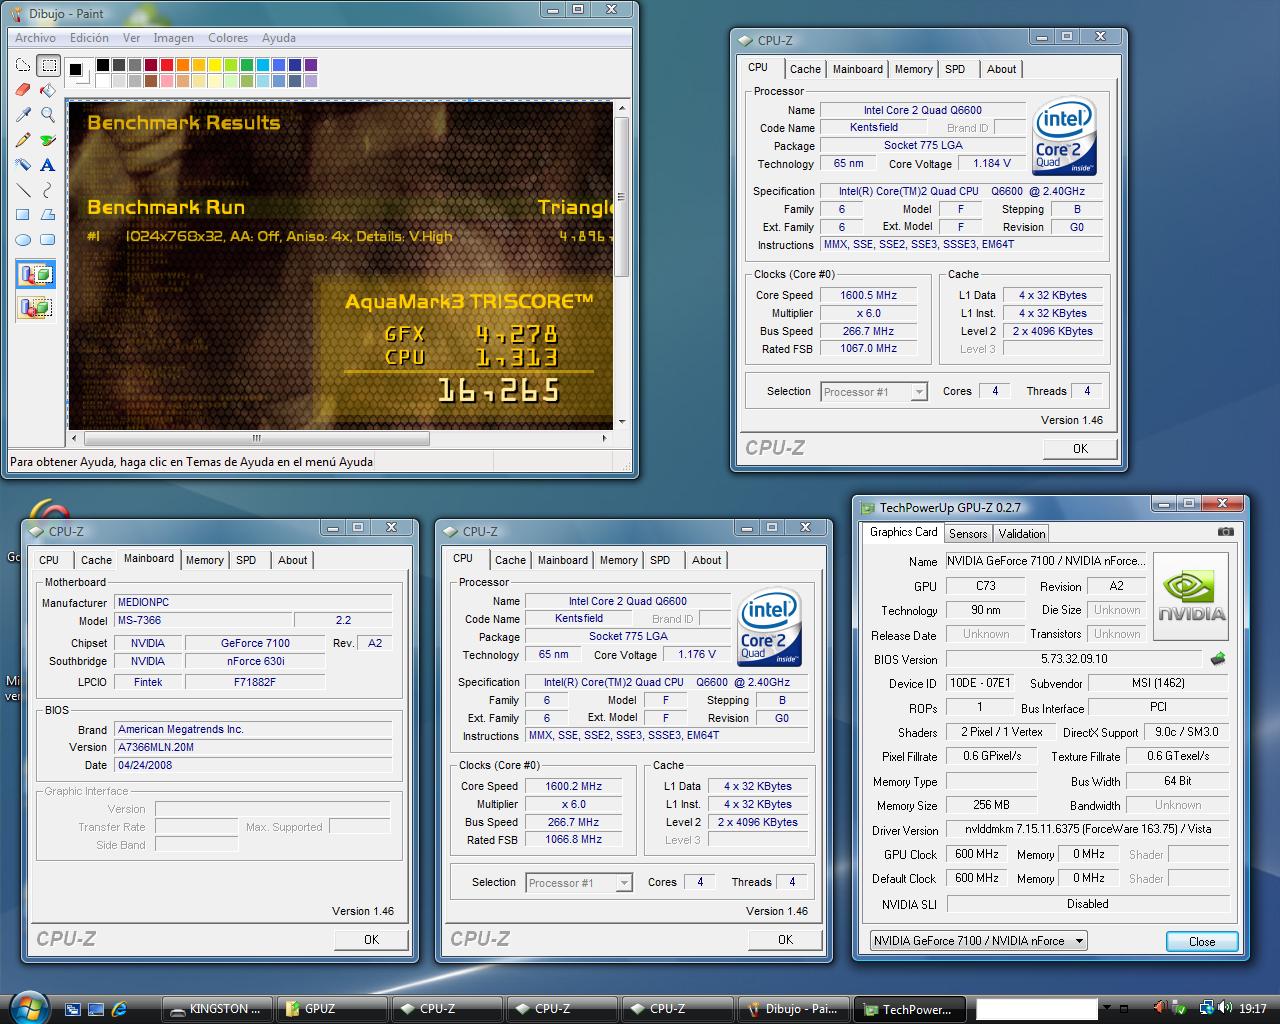Select the Curve tool in Paint
Screen dimensions: 1280x1024
click(x=48, y=190)
